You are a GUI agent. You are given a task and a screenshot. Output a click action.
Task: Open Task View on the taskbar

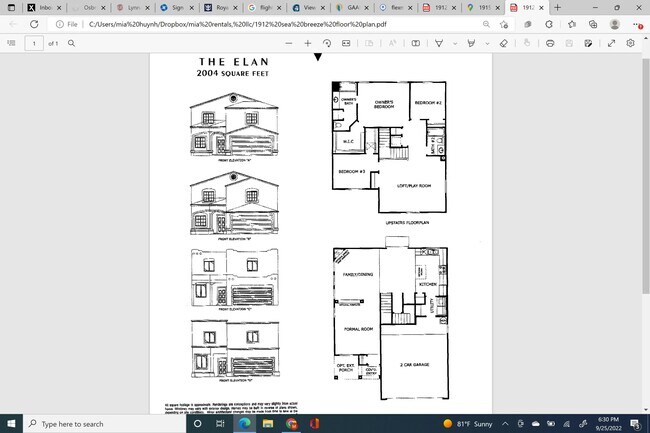(220, 423)
